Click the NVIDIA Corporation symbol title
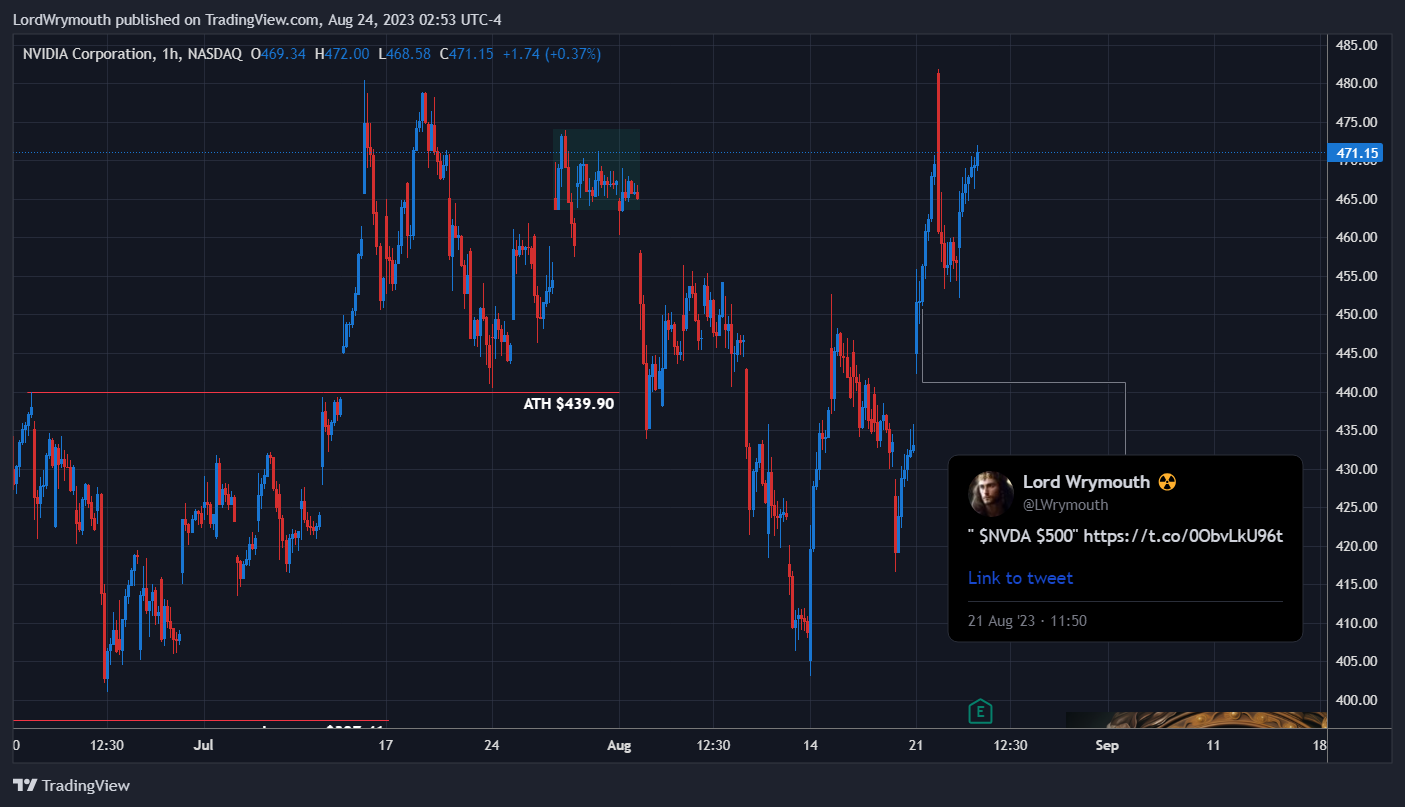Viewport: 1405px width, 807px height. pos(88,54)
